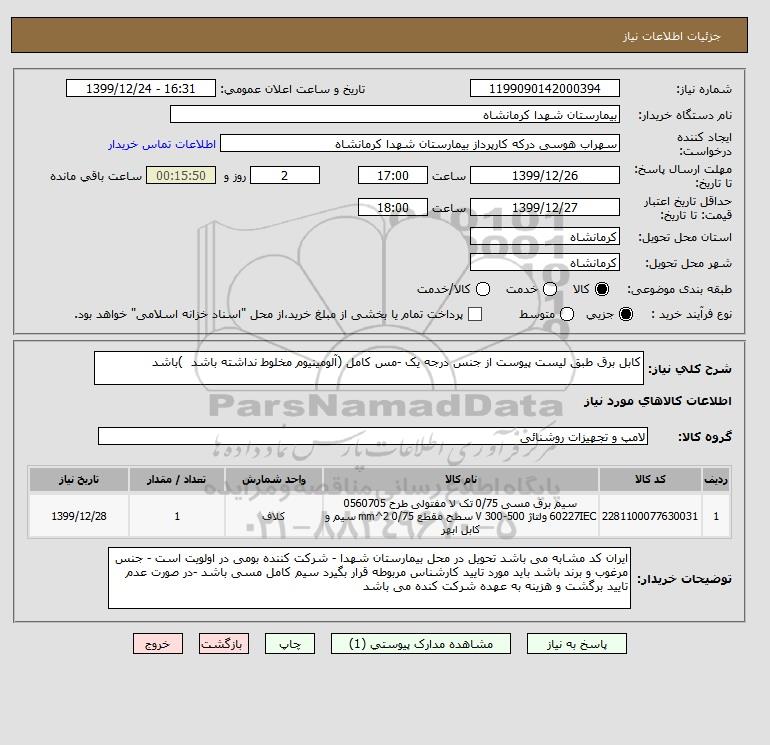
Task: Click شرح کلی نیاز label
Action: click(x=690, y=369)
